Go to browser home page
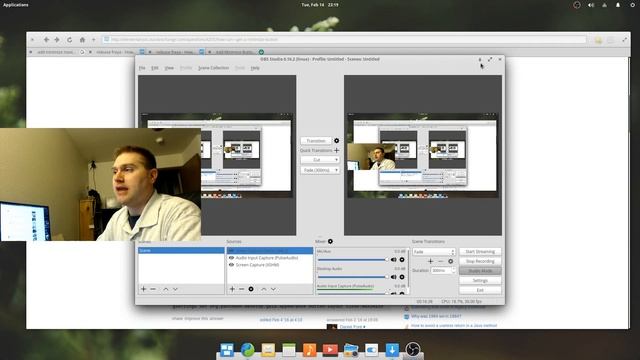This screenshot has width=640, height=360. point(82,40)
